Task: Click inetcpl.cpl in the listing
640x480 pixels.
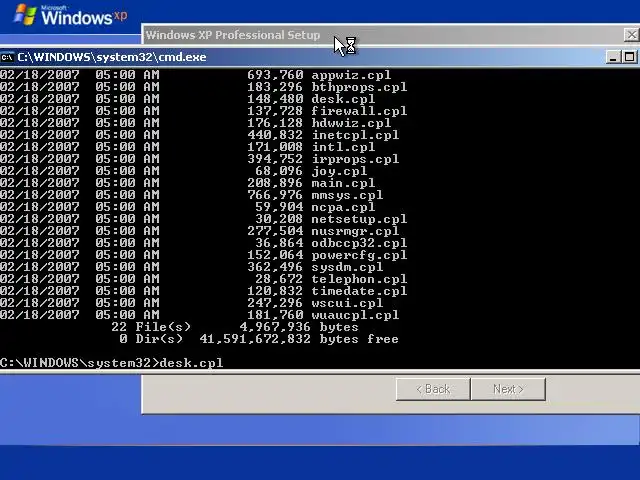Action: point(355,135)
